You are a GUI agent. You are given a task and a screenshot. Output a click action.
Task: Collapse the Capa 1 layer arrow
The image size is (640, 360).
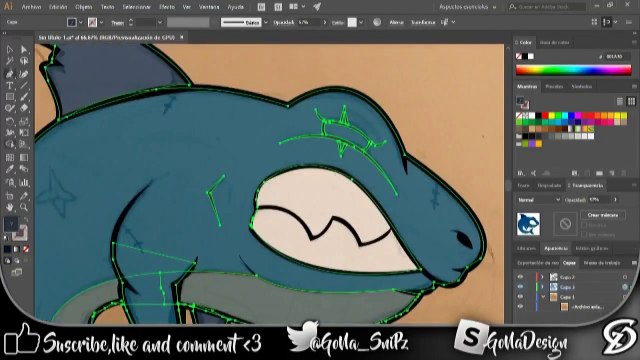pyautogui.click(x=542, y=297)
